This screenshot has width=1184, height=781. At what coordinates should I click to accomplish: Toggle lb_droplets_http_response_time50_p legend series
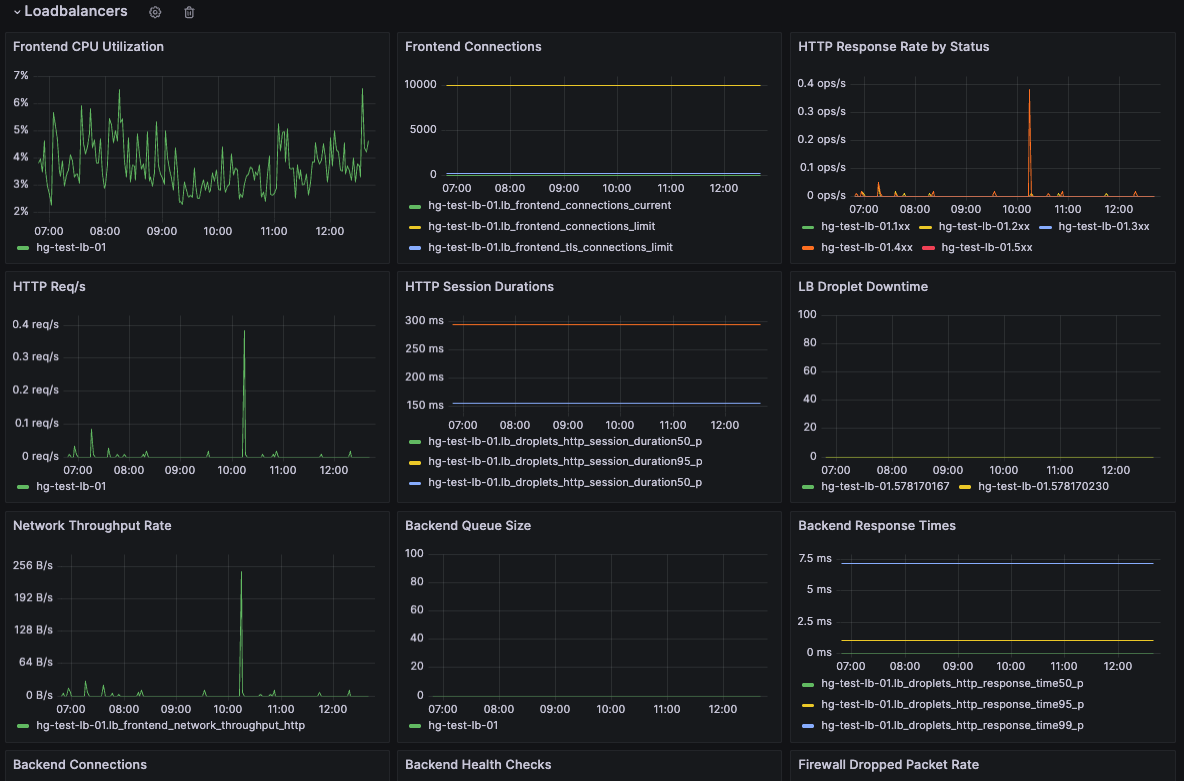point(952,684)
